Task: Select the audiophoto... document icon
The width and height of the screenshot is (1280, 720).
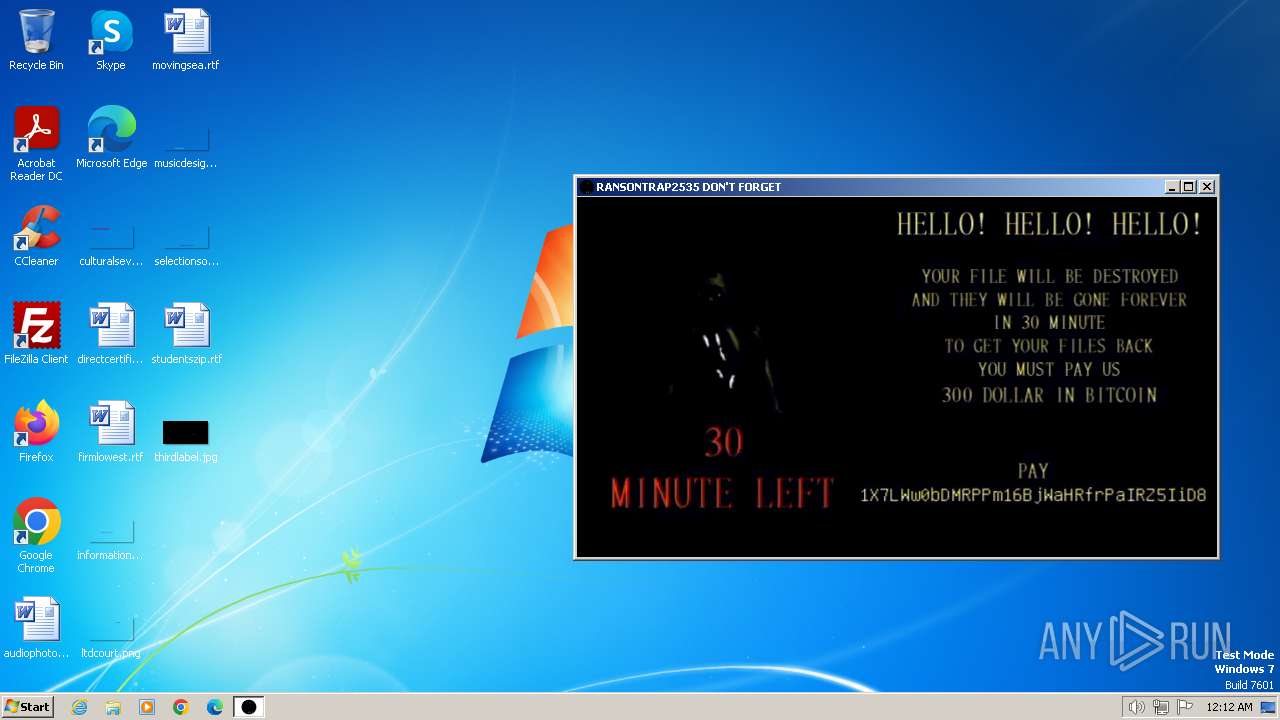Action: [x=36, y=628]
